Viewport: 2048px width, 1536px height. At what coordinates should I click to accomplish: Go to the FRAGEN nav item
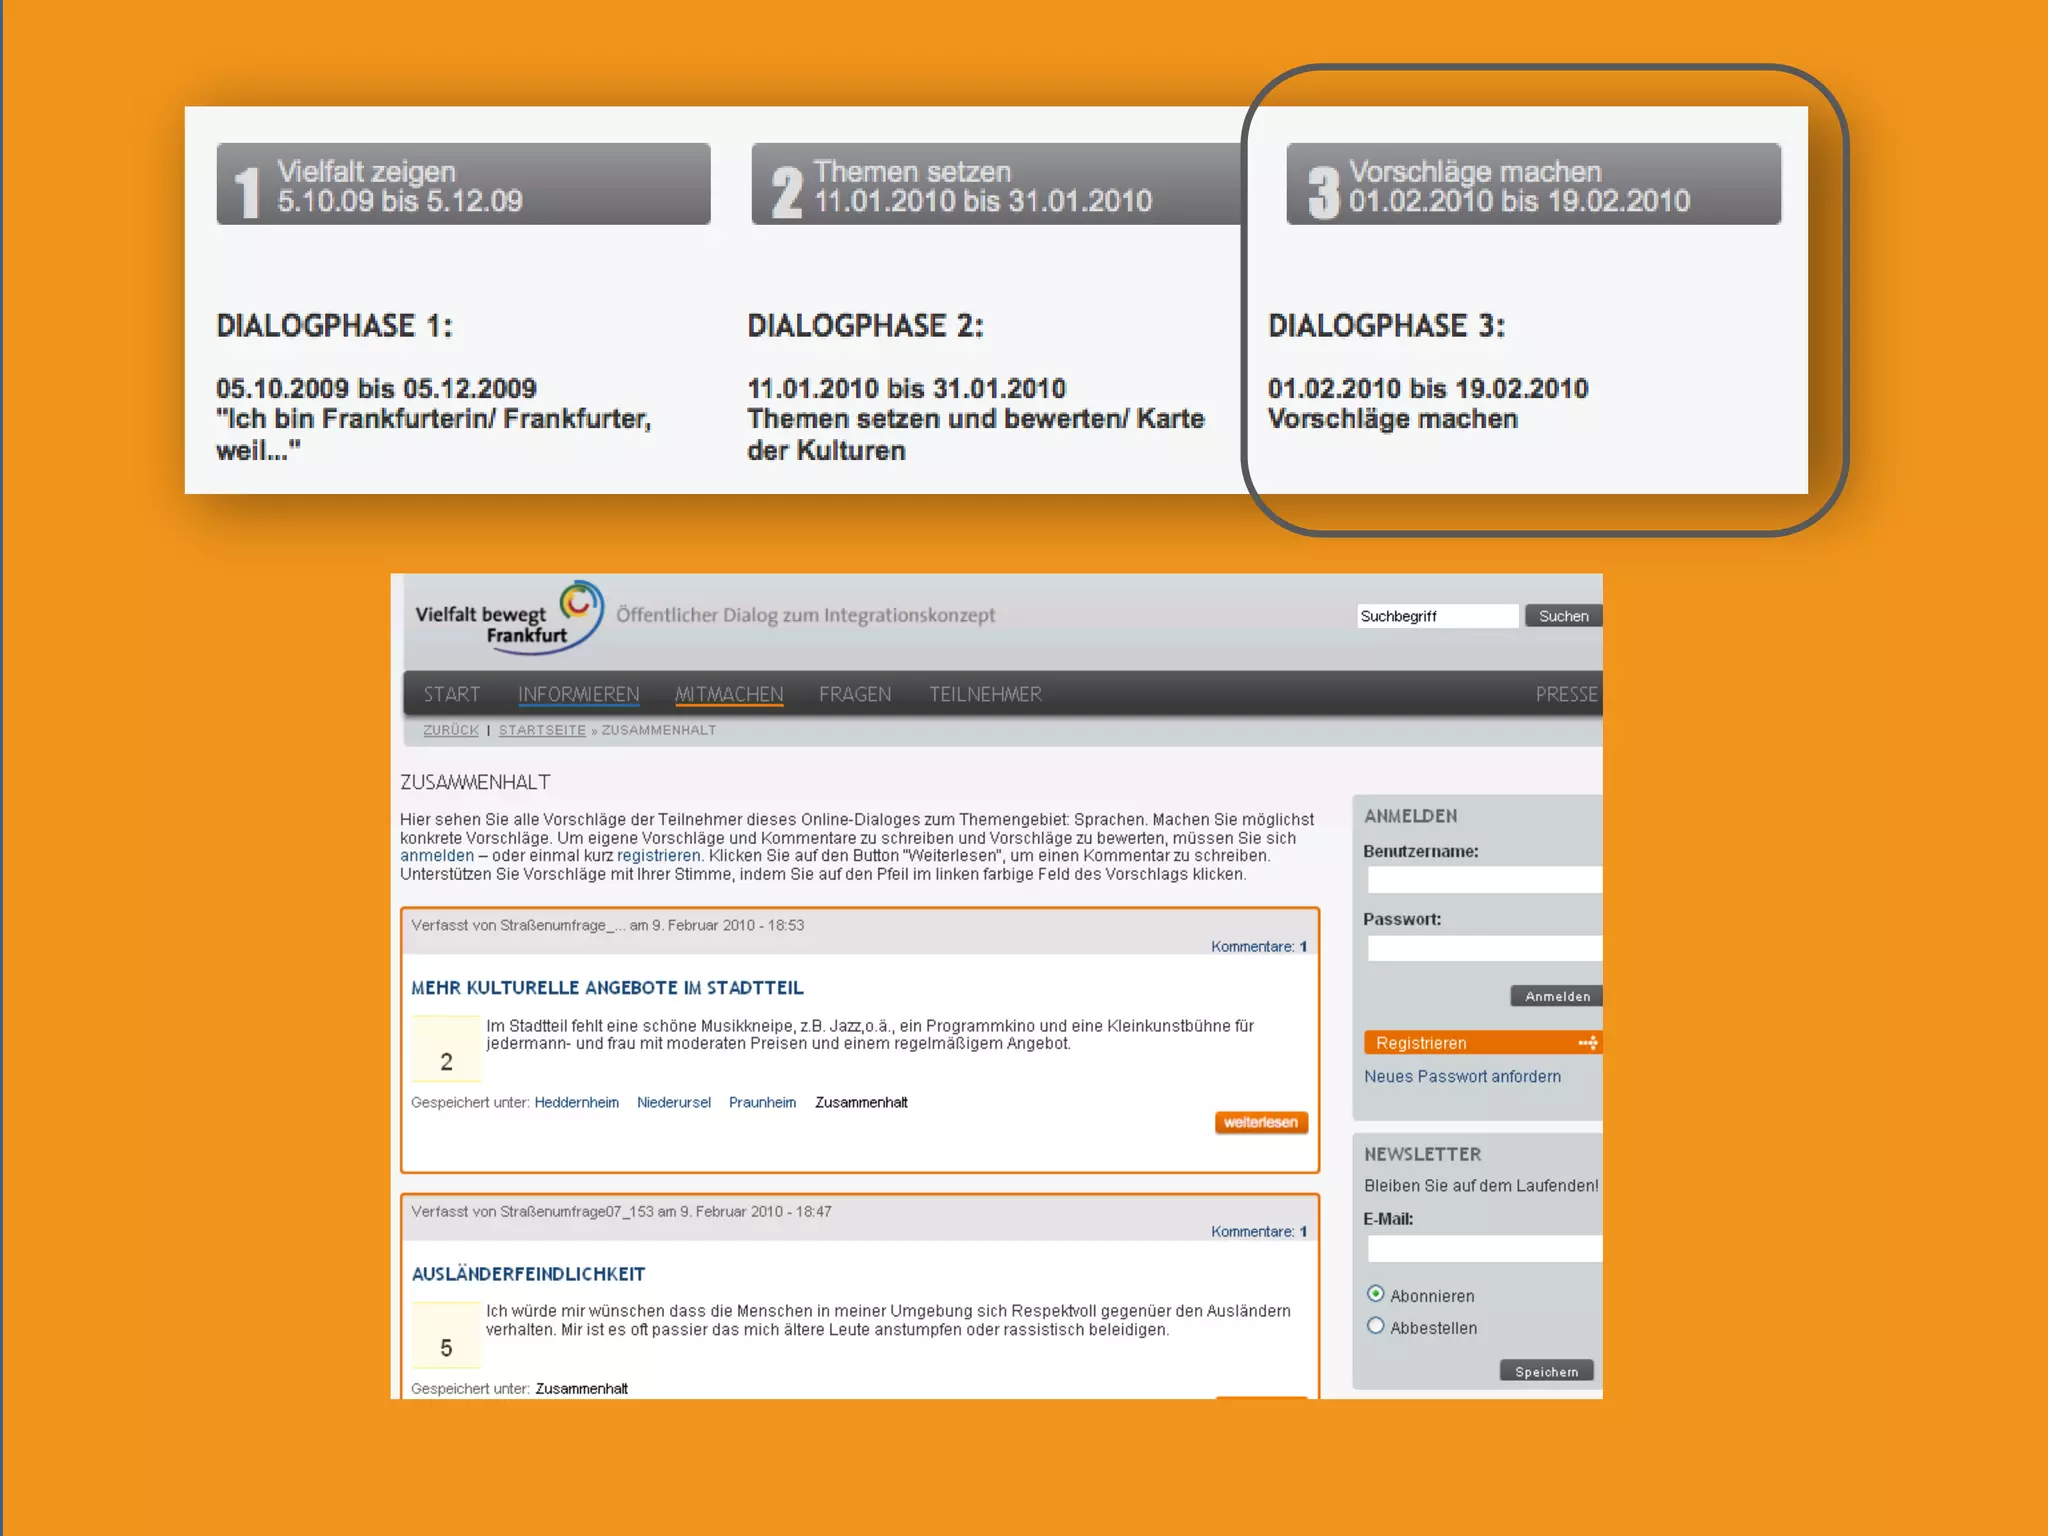click(855, 694)
